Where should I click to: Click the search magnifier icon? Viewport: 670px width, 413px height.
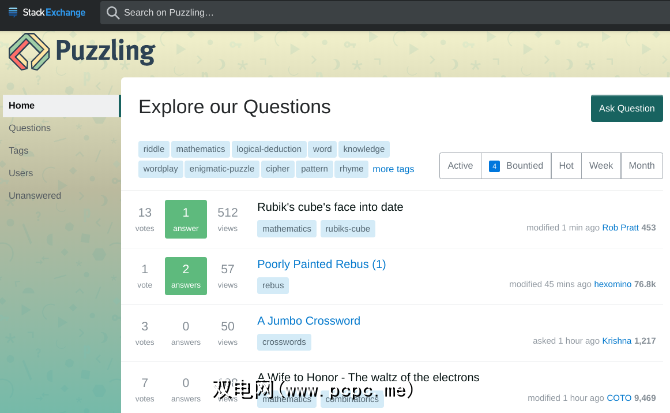(x=113, y=12)
